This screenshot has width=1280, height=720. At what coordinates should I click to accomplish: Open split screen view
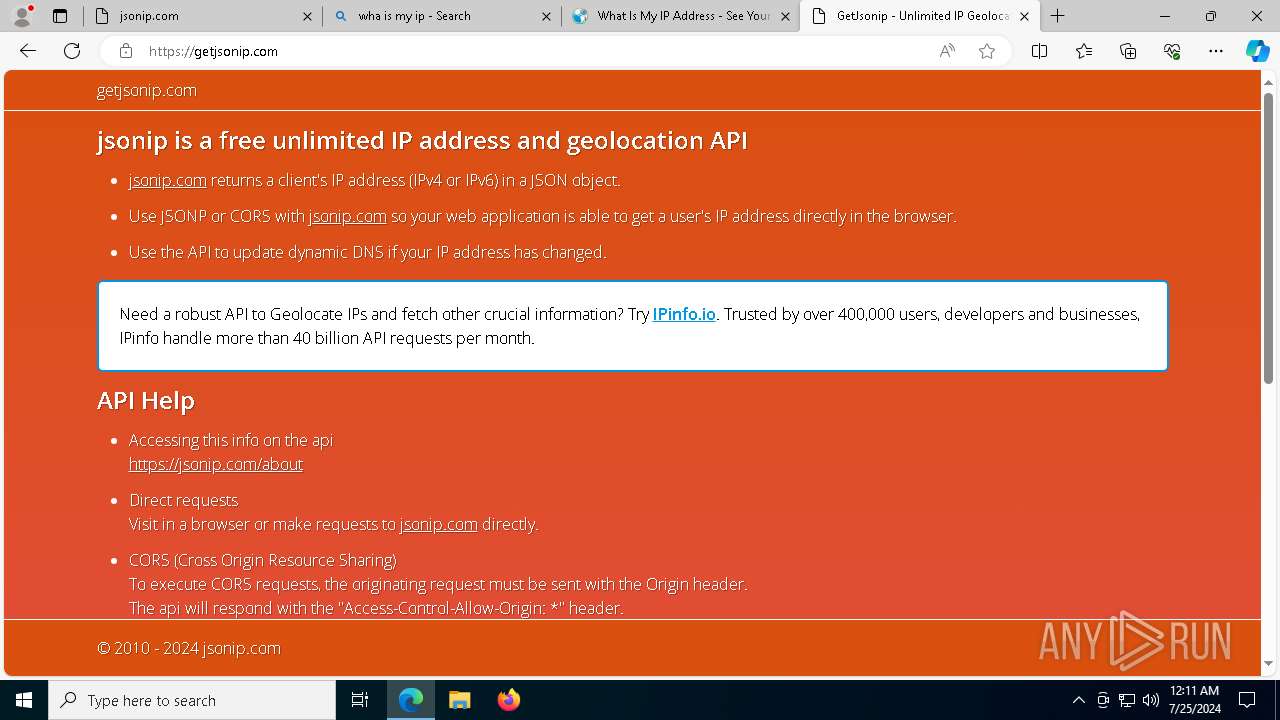point(1039,51)
